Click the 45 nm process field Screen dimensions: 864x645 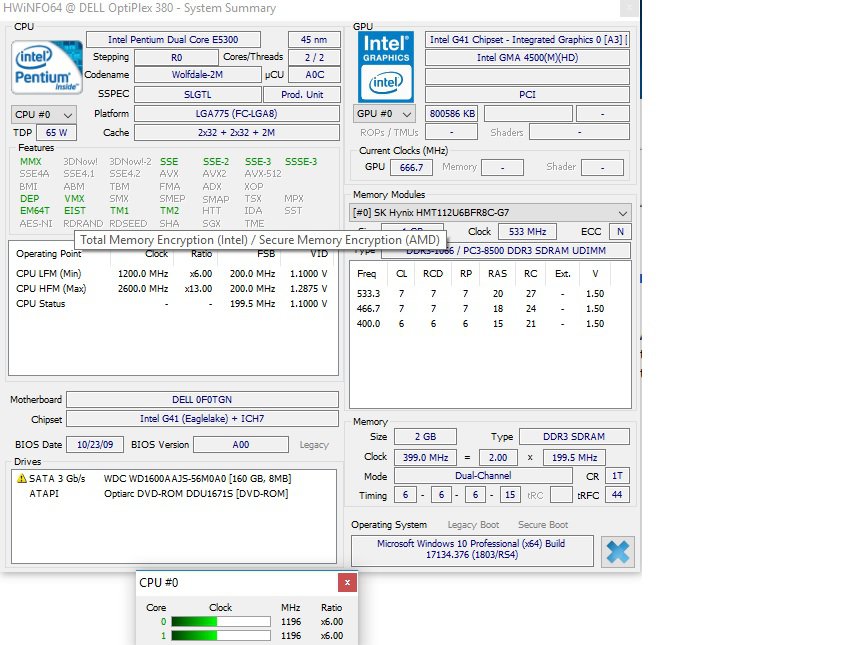click(314, 40)
